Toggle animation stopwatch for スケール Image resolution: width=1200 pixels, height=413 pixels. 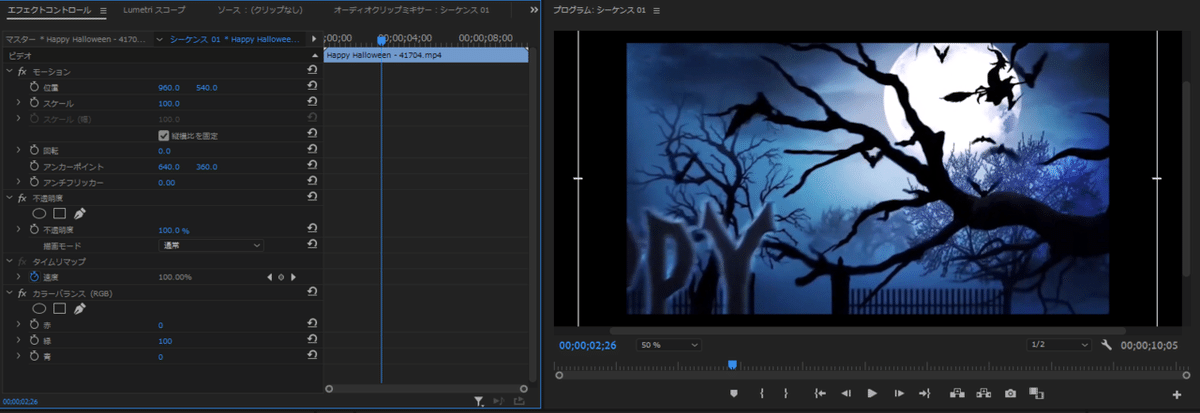33,103
